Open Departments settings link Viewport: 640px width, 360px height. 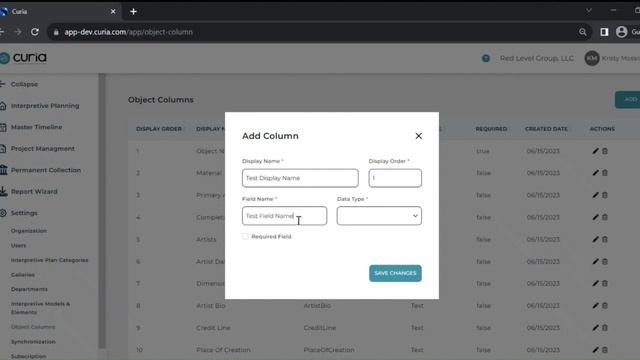[29, 289]
